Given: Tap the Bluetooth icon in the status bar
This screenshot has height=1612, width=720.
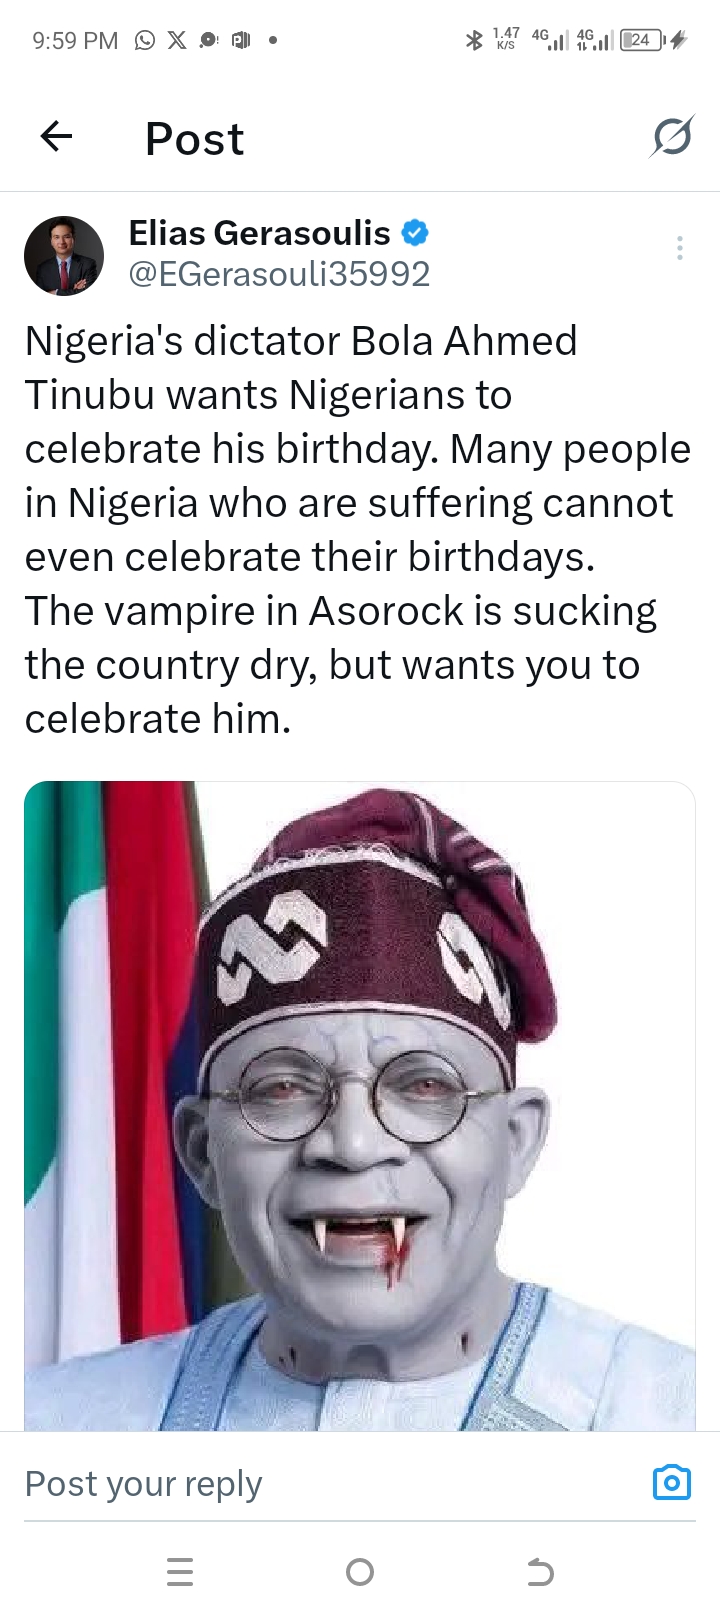Looking at the screenshot, I should (474, 40).
